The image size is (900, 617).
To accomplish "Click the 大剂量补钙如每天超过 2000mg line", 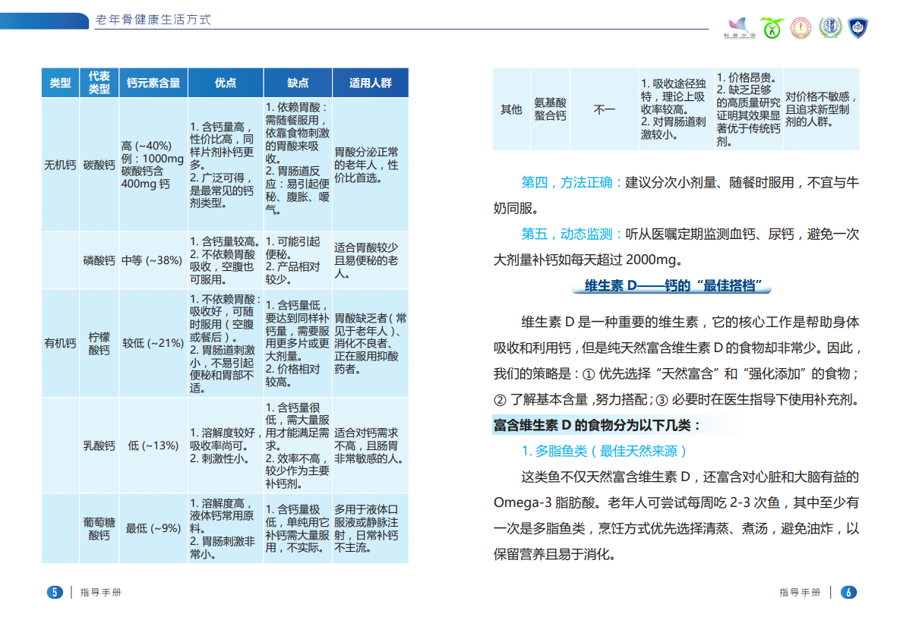I will [588, 259].
